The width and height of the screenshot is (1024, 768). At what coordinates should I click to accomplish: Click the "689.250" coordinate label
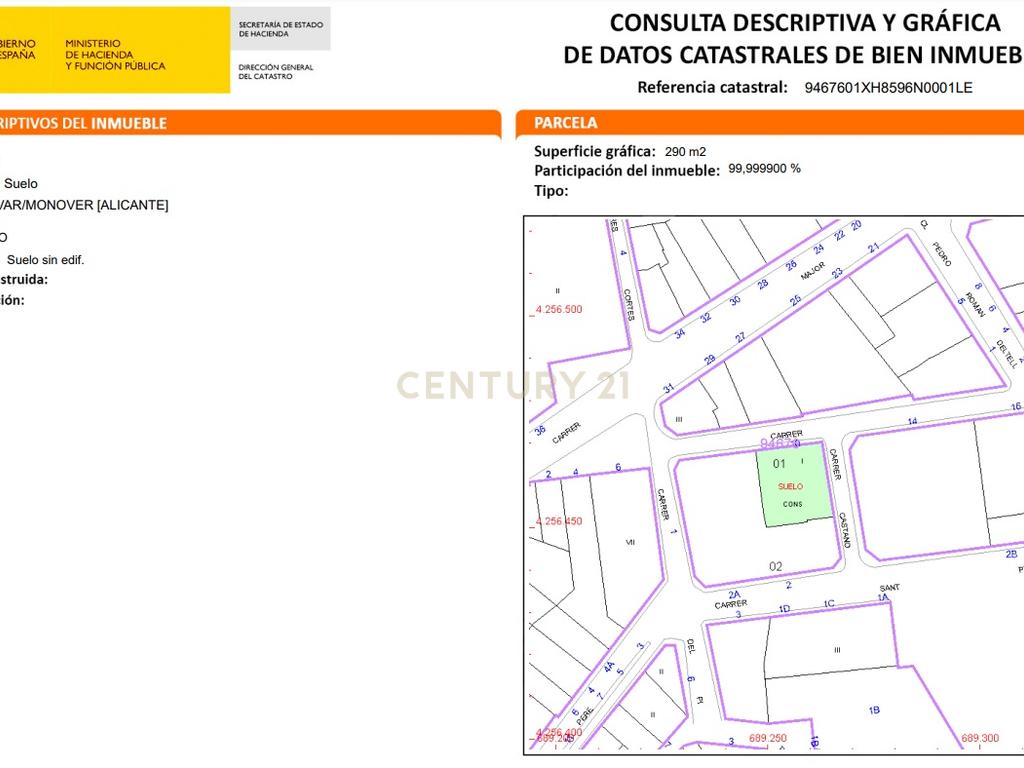[768, 738]
